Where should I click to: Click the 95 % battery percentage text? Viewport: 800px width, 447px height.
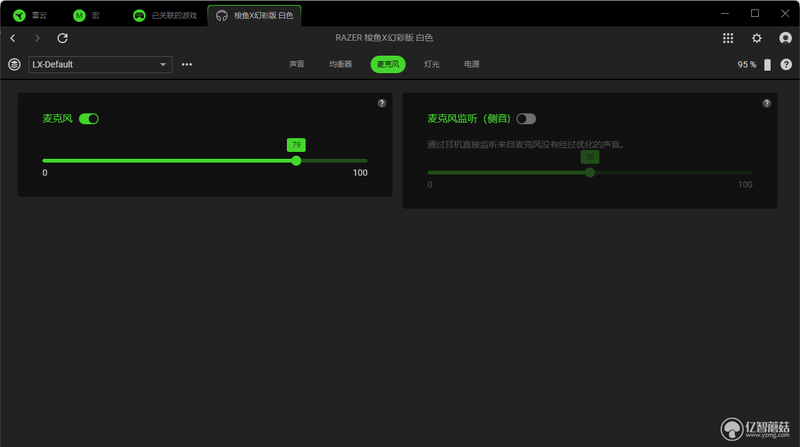coord(746,64)
